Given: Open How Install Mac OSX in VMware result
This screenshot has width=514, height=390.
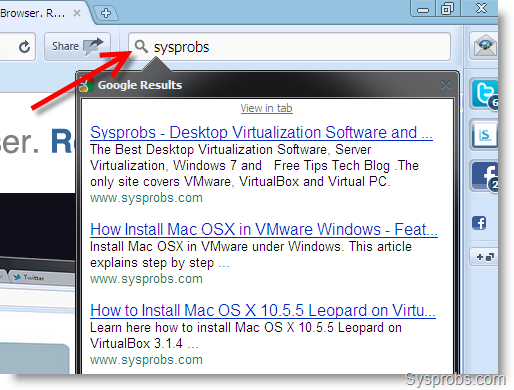Looking at the screenshot, I should 264,229.
